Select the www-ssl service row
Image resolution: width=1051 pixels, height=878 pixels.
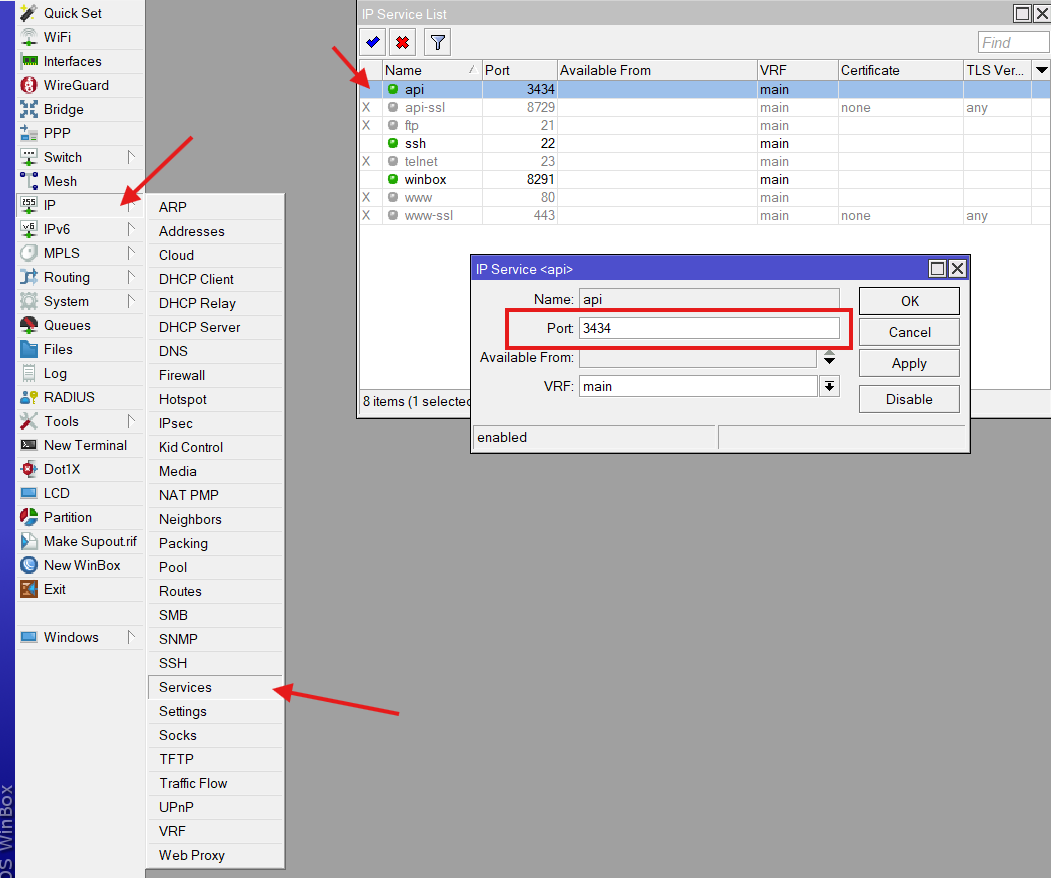point(704,215)
